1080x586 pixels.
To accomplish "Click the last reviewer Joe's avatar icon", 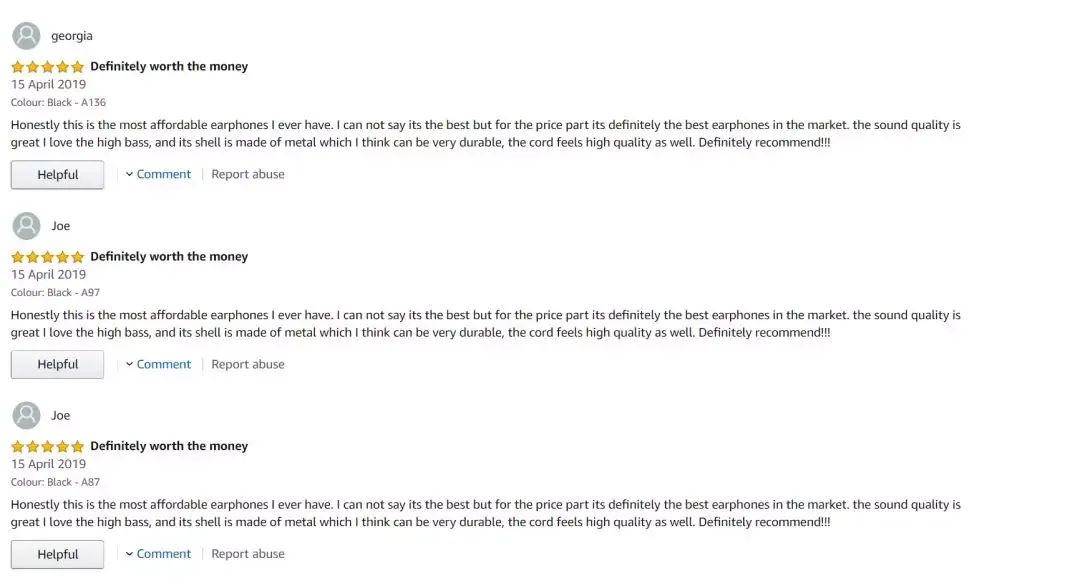I will (26, 415).
